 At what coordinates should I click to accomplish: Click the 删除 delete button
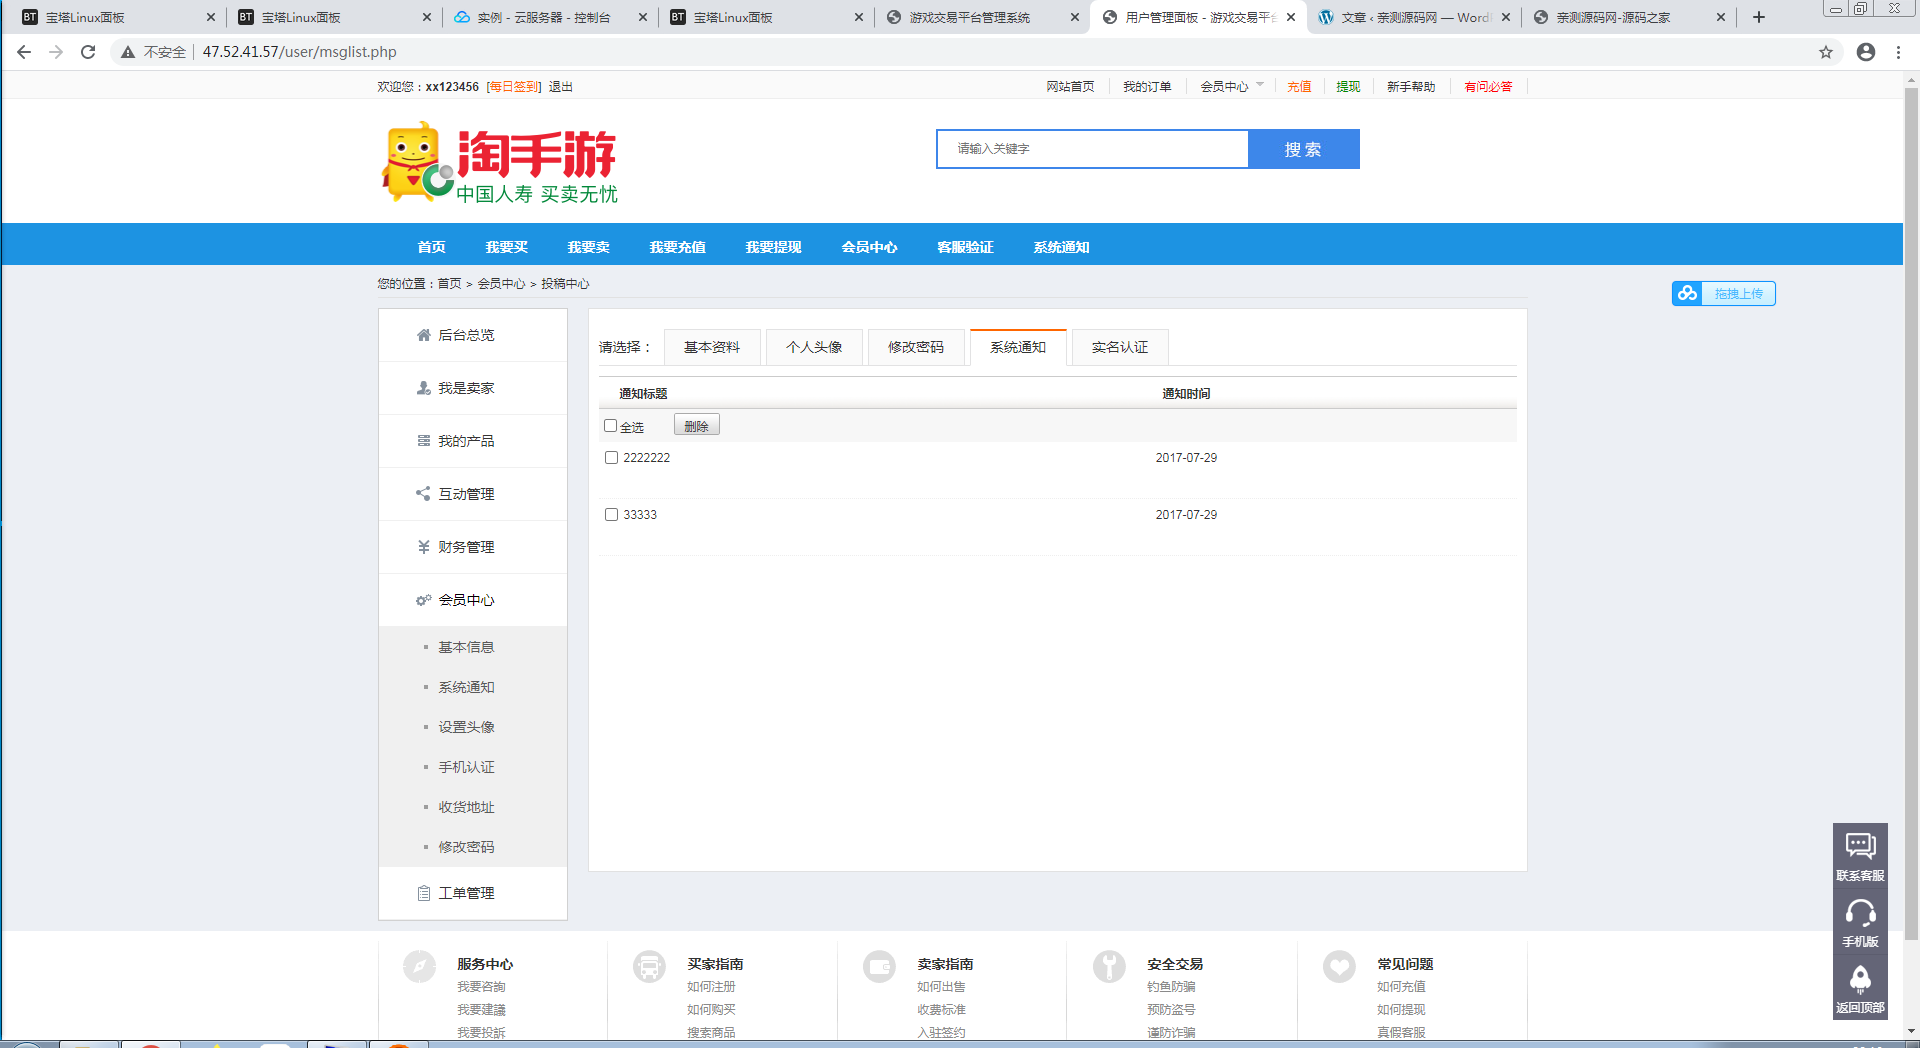(x=697, y=426)
